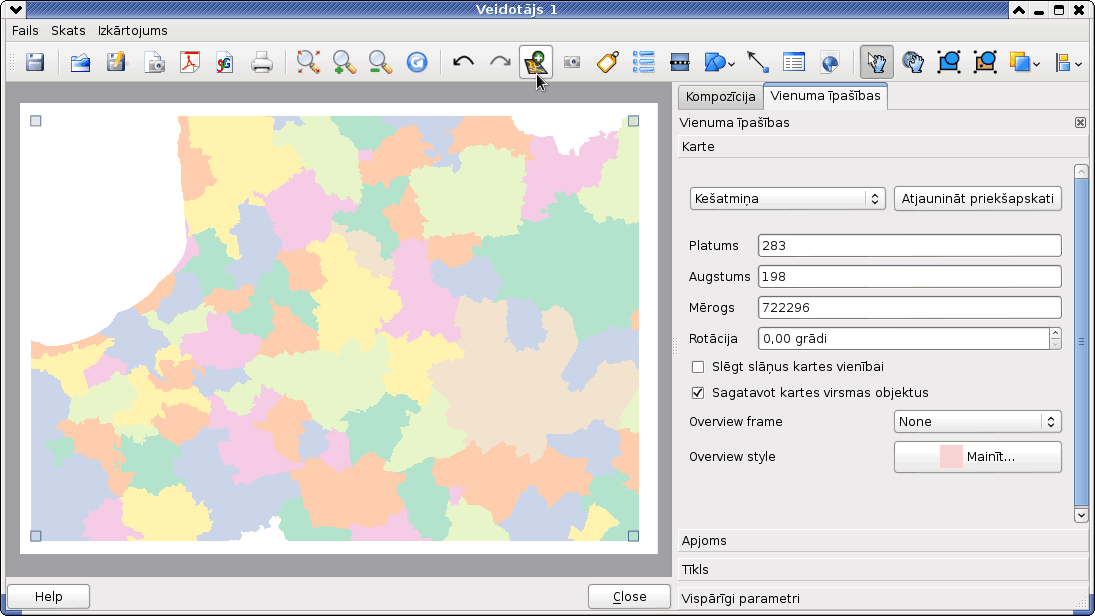This screenshot has height=616, width=1095.
Task: Click the Group items icon
Action: tap(949, 62)
